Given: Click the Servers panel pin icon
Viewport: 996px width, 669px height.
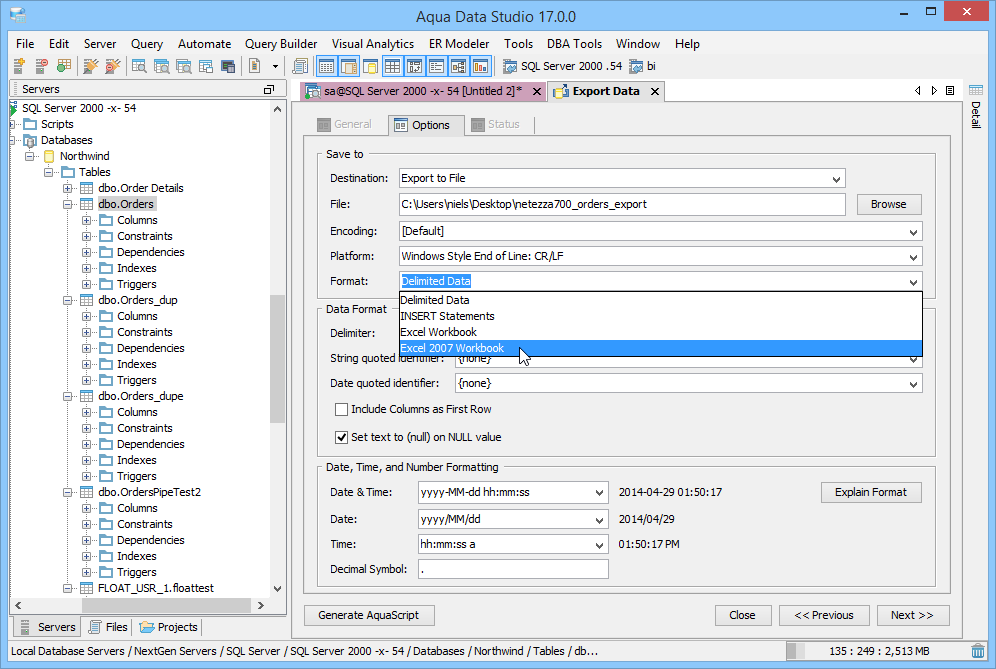Looking at the screenshot, I should [268, 88].
